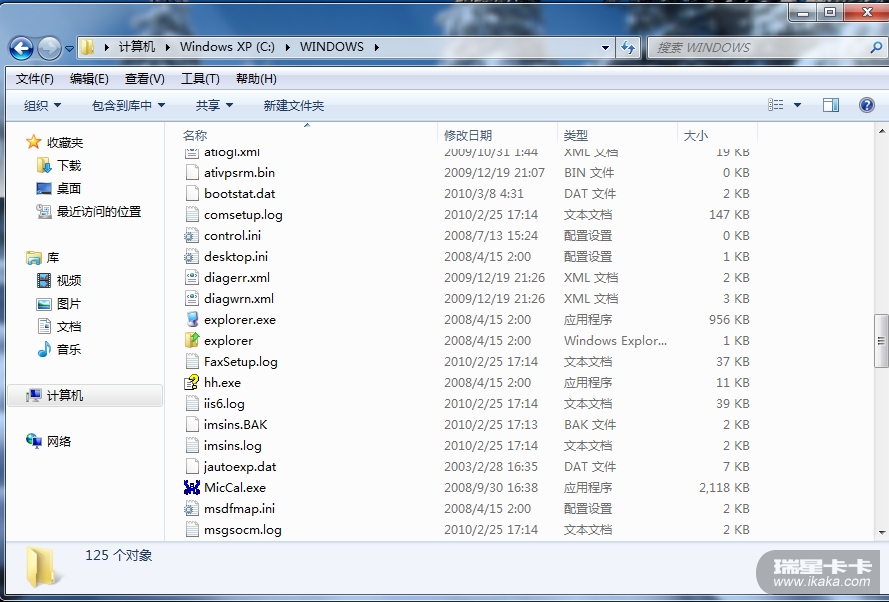Click the Downloads folder icon in sidebar
Screen dimensions: 889x602
(44, 166)
